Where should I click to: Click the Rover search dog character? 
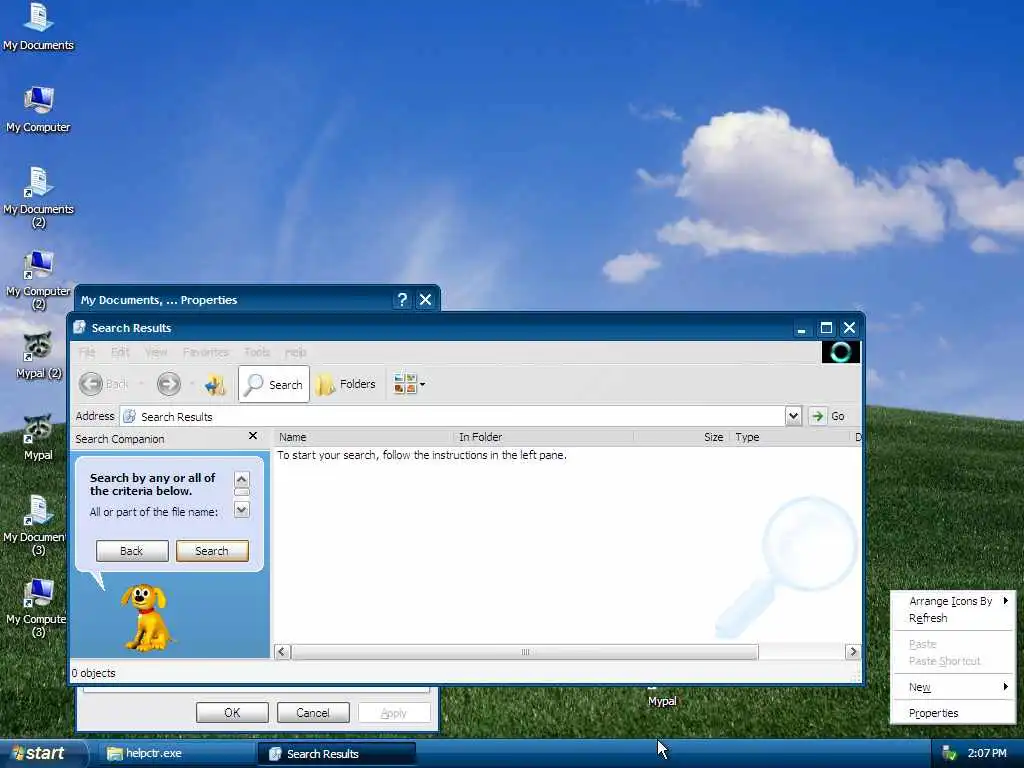[x=146, y=618]
